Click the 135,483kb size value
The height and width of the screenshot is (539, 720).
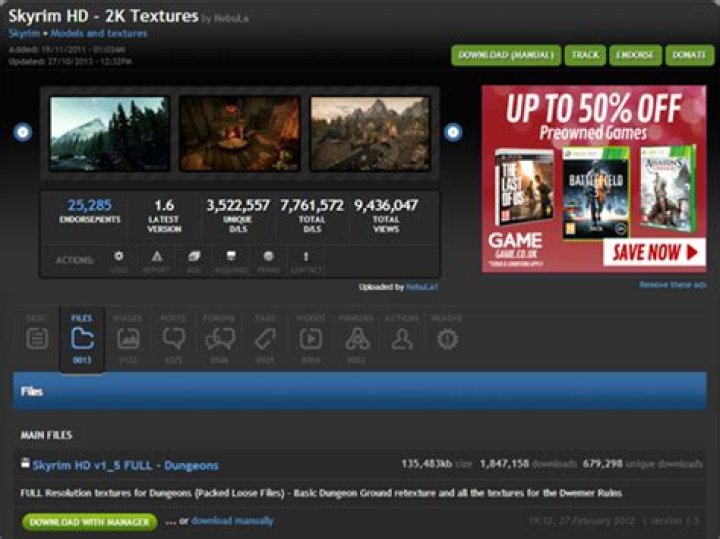pos(427,464)
